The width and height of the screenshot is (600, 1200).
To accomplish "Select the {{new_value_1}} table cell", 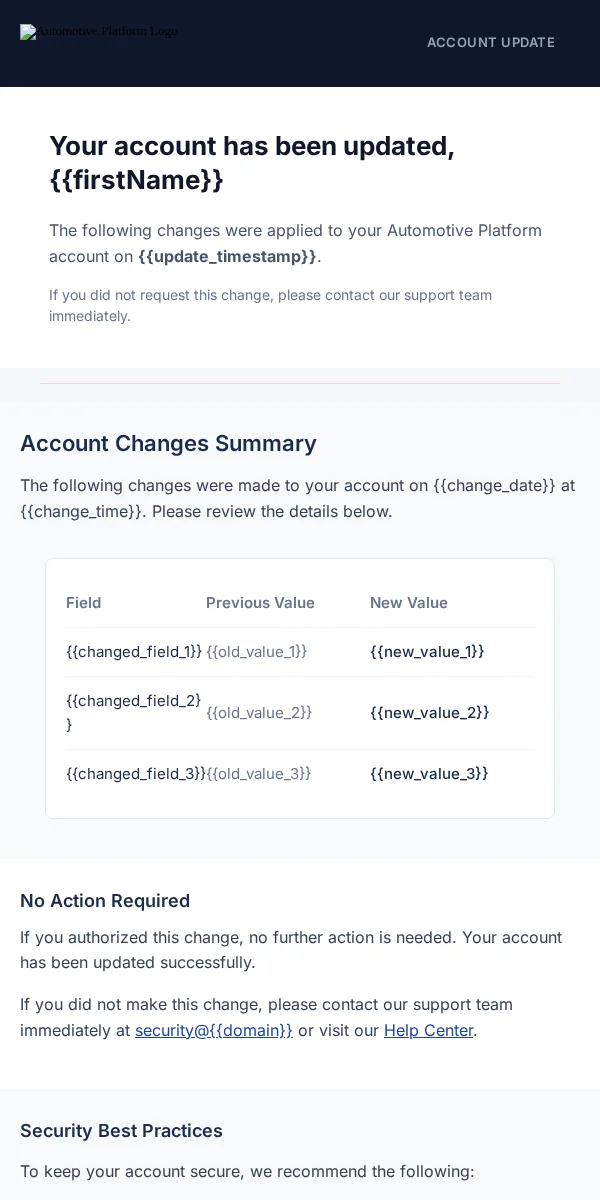I will tap(427, 652).
